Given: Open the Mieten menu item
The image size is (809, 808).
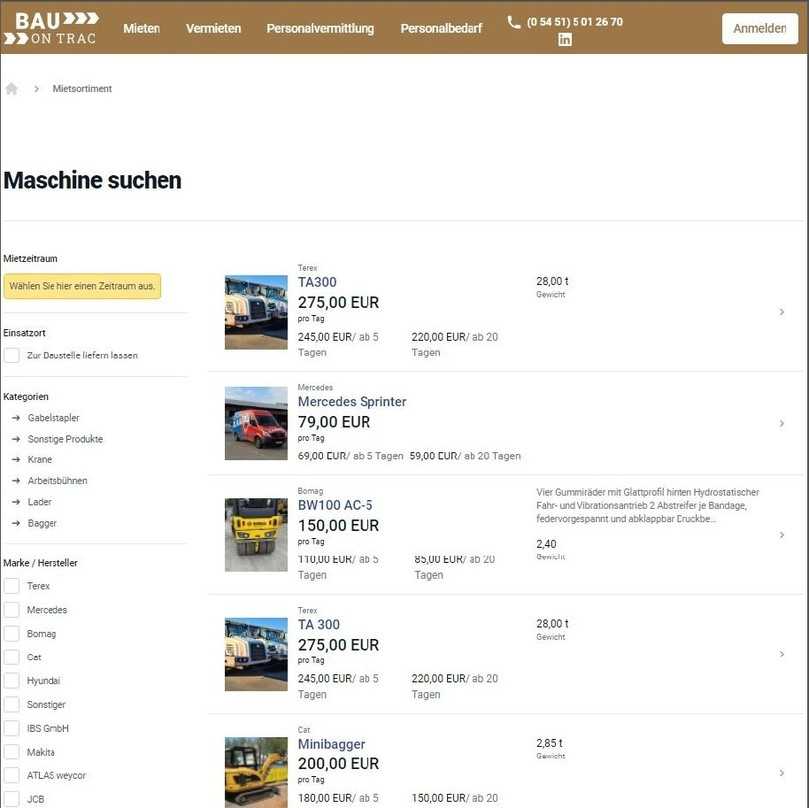Looking at the screenshot, I should click(x=141, y=29).
